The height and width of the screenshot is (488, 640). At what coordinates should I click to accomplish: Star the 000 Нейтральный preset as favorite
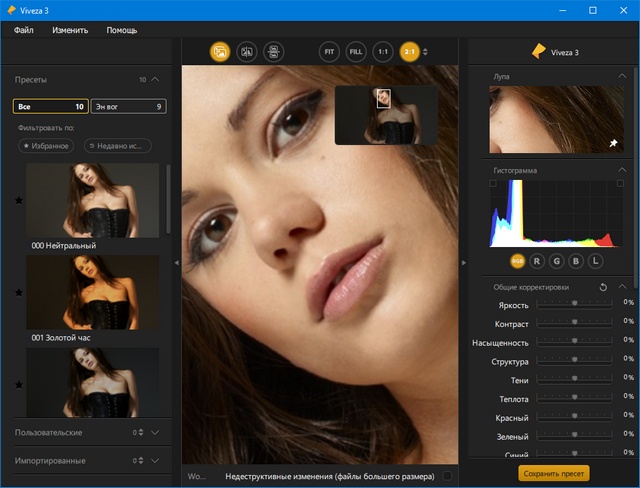(19, 201)
